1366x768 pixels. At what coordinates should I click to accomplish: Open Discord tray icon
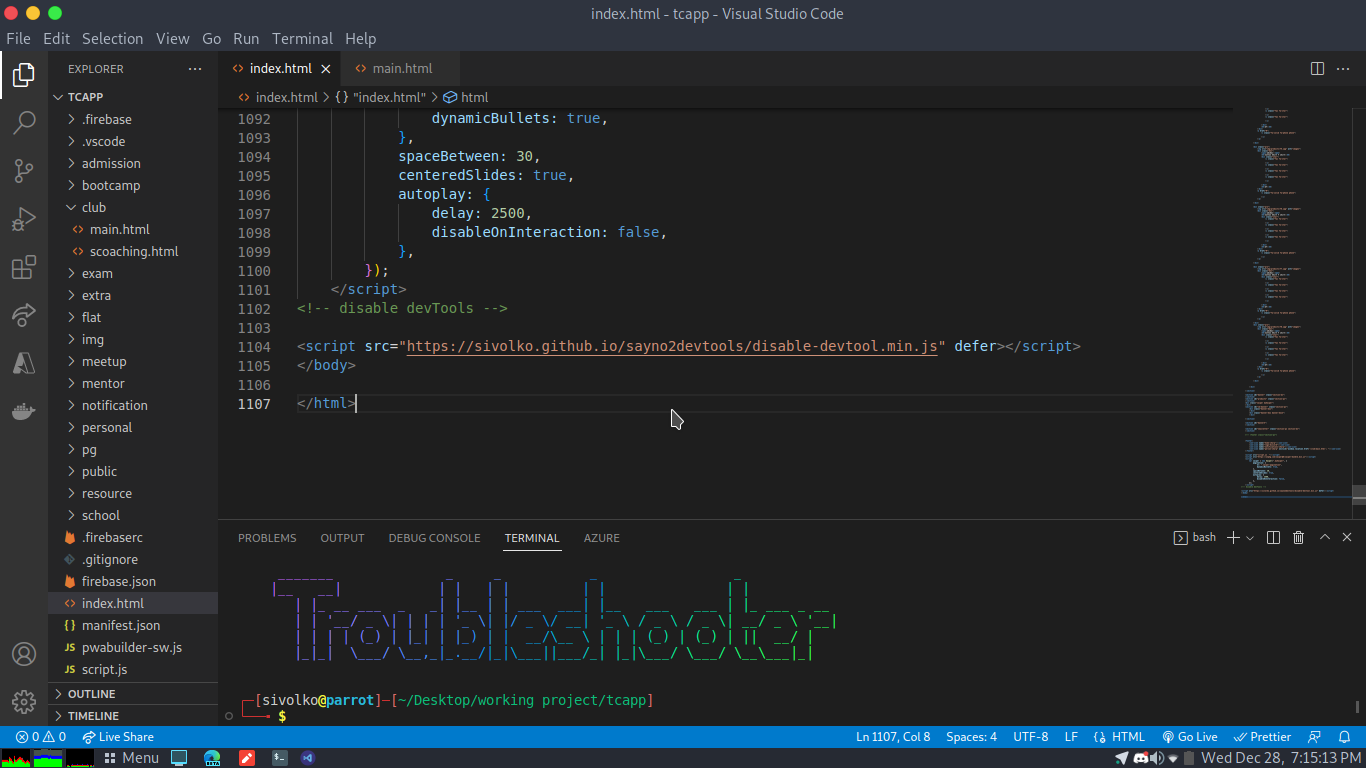pos(1139,758)
